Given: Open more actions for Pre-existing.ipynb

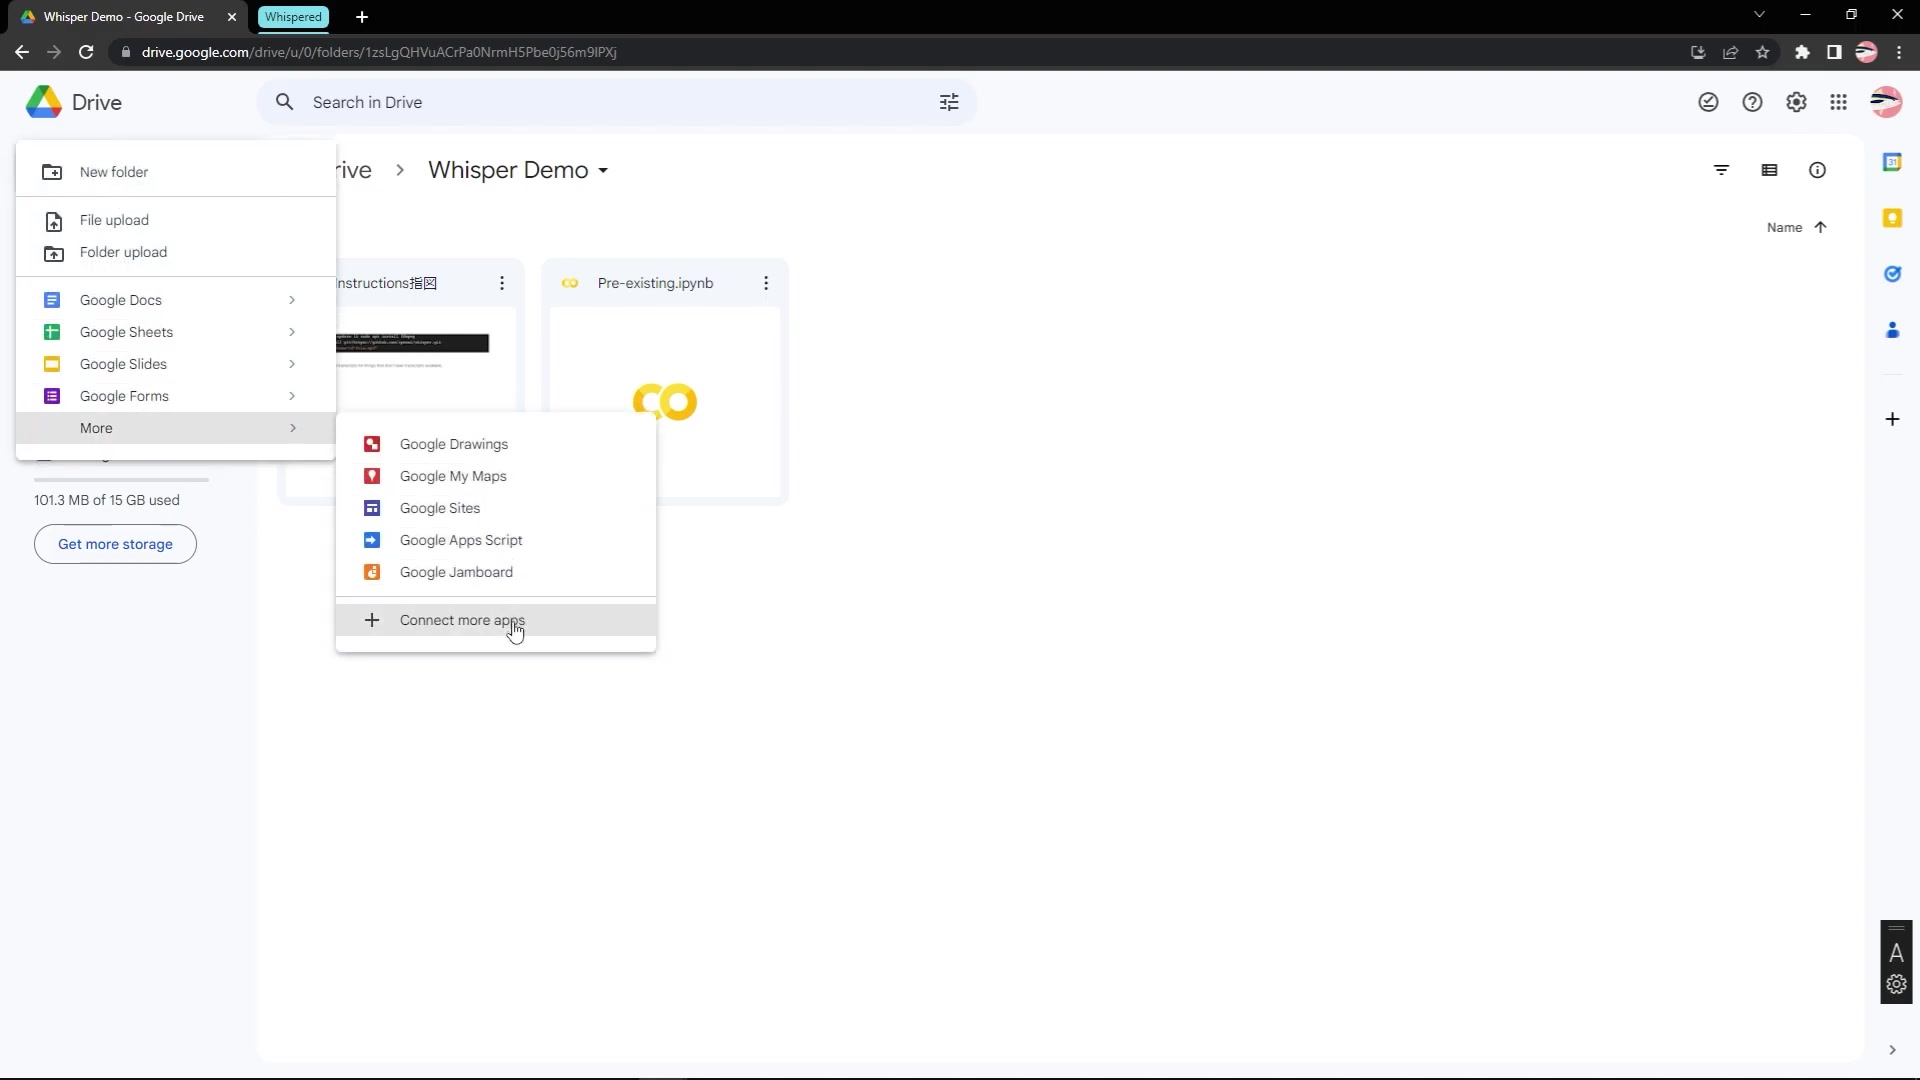Looking at the screenshot, I should (766, 283).
